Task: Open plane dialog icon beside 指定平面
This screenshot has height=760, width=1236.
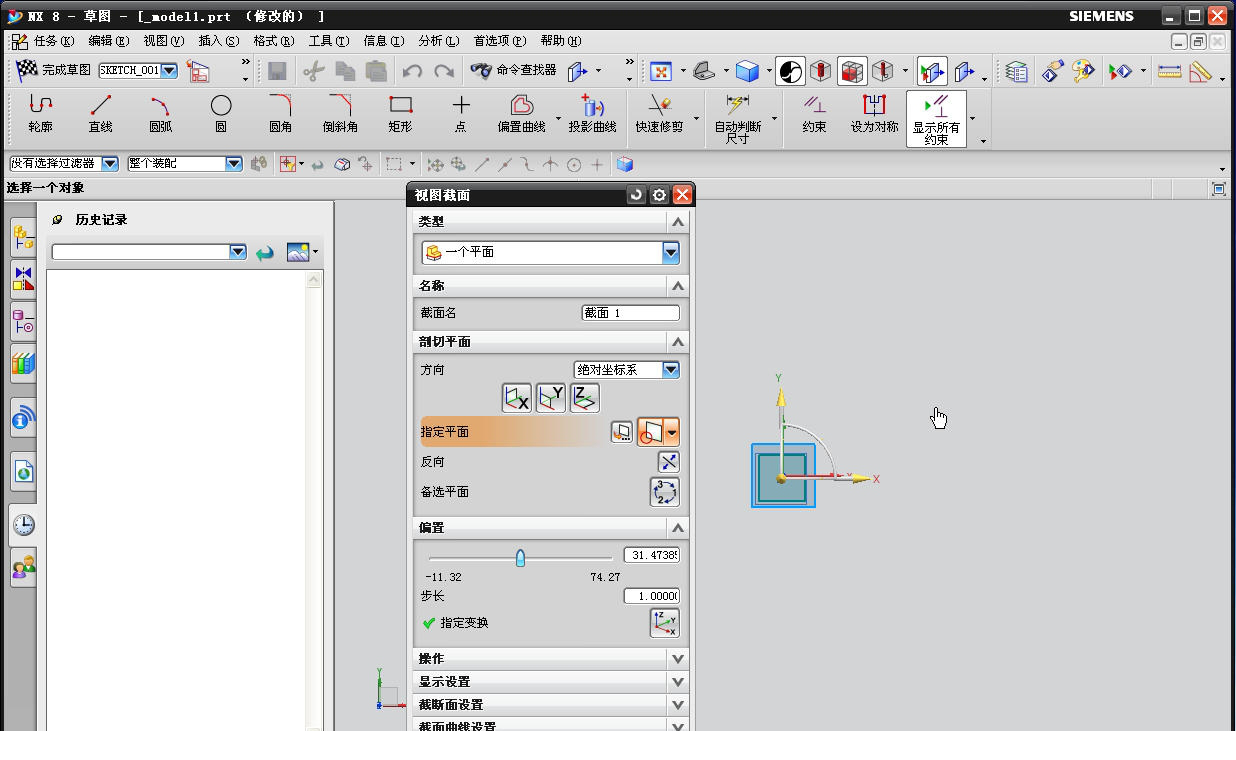Action: tap(621, 432)
